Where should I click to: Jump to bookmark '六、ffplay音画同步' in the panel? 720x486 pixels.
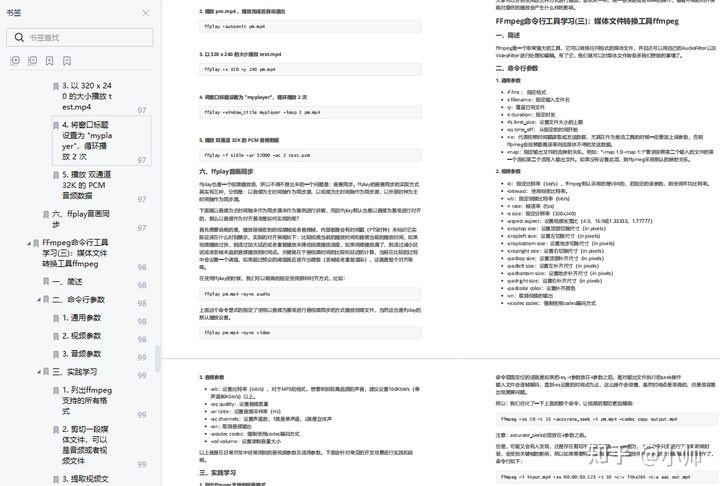pyautogui.click(x=81, y=219)
